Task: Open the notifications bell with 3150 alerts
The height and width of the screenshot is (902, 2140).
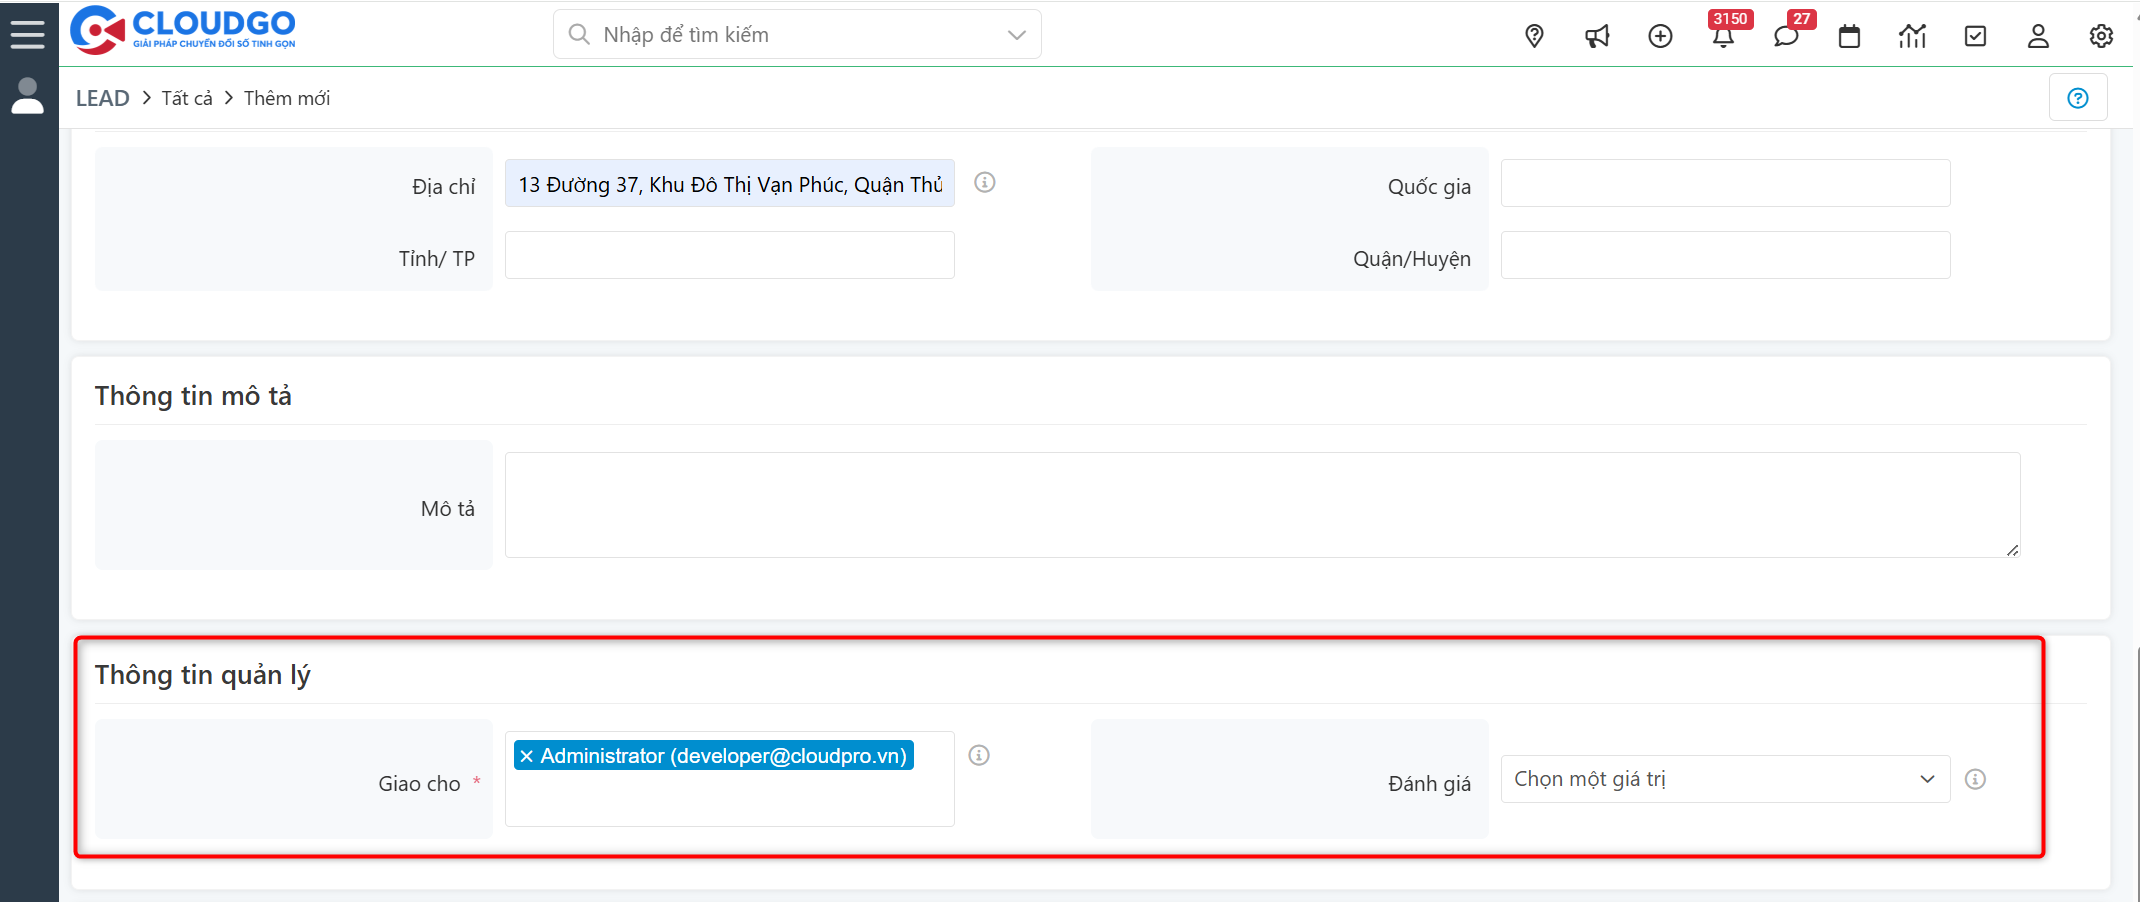Action: click(x=1724, y=35)
